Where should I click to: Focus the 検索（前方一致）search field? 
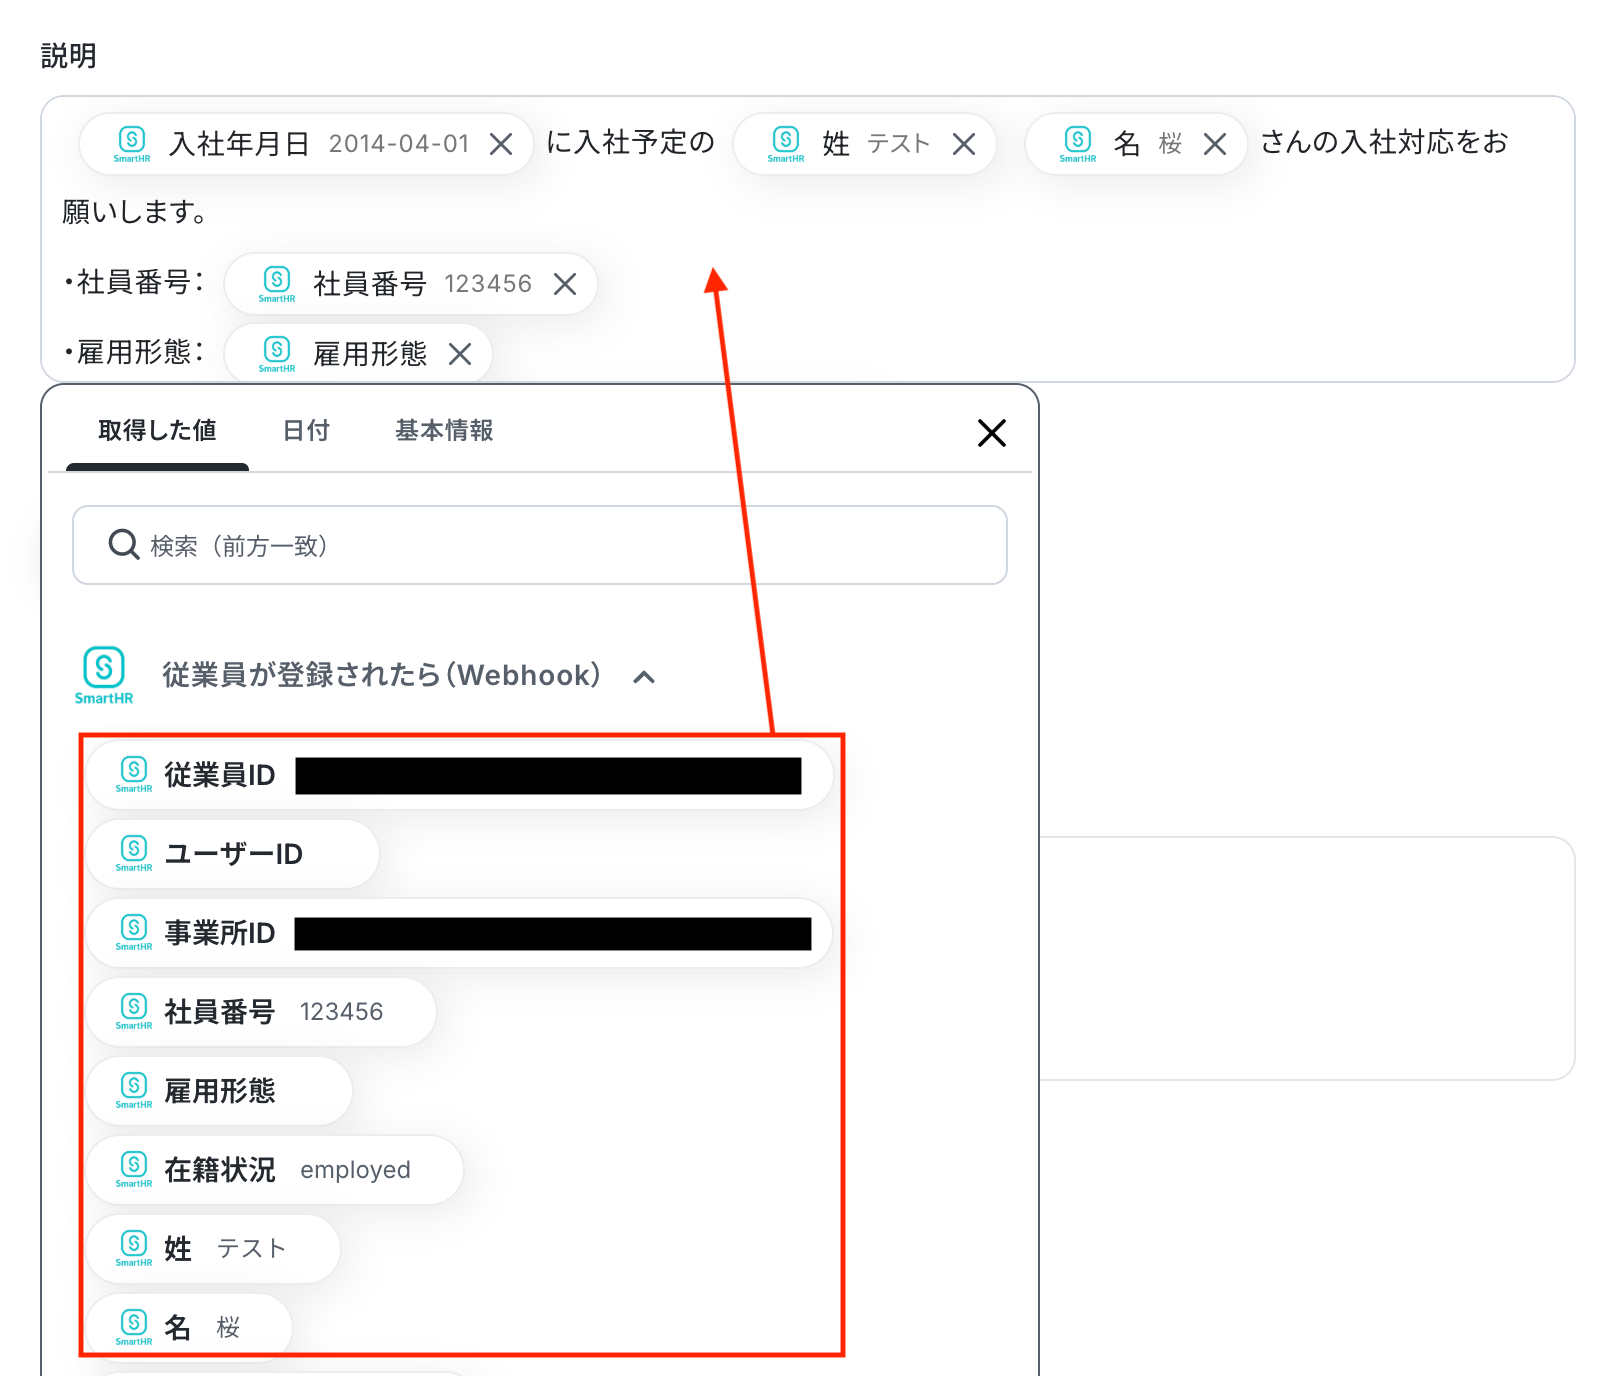click(x=540, y=545)
